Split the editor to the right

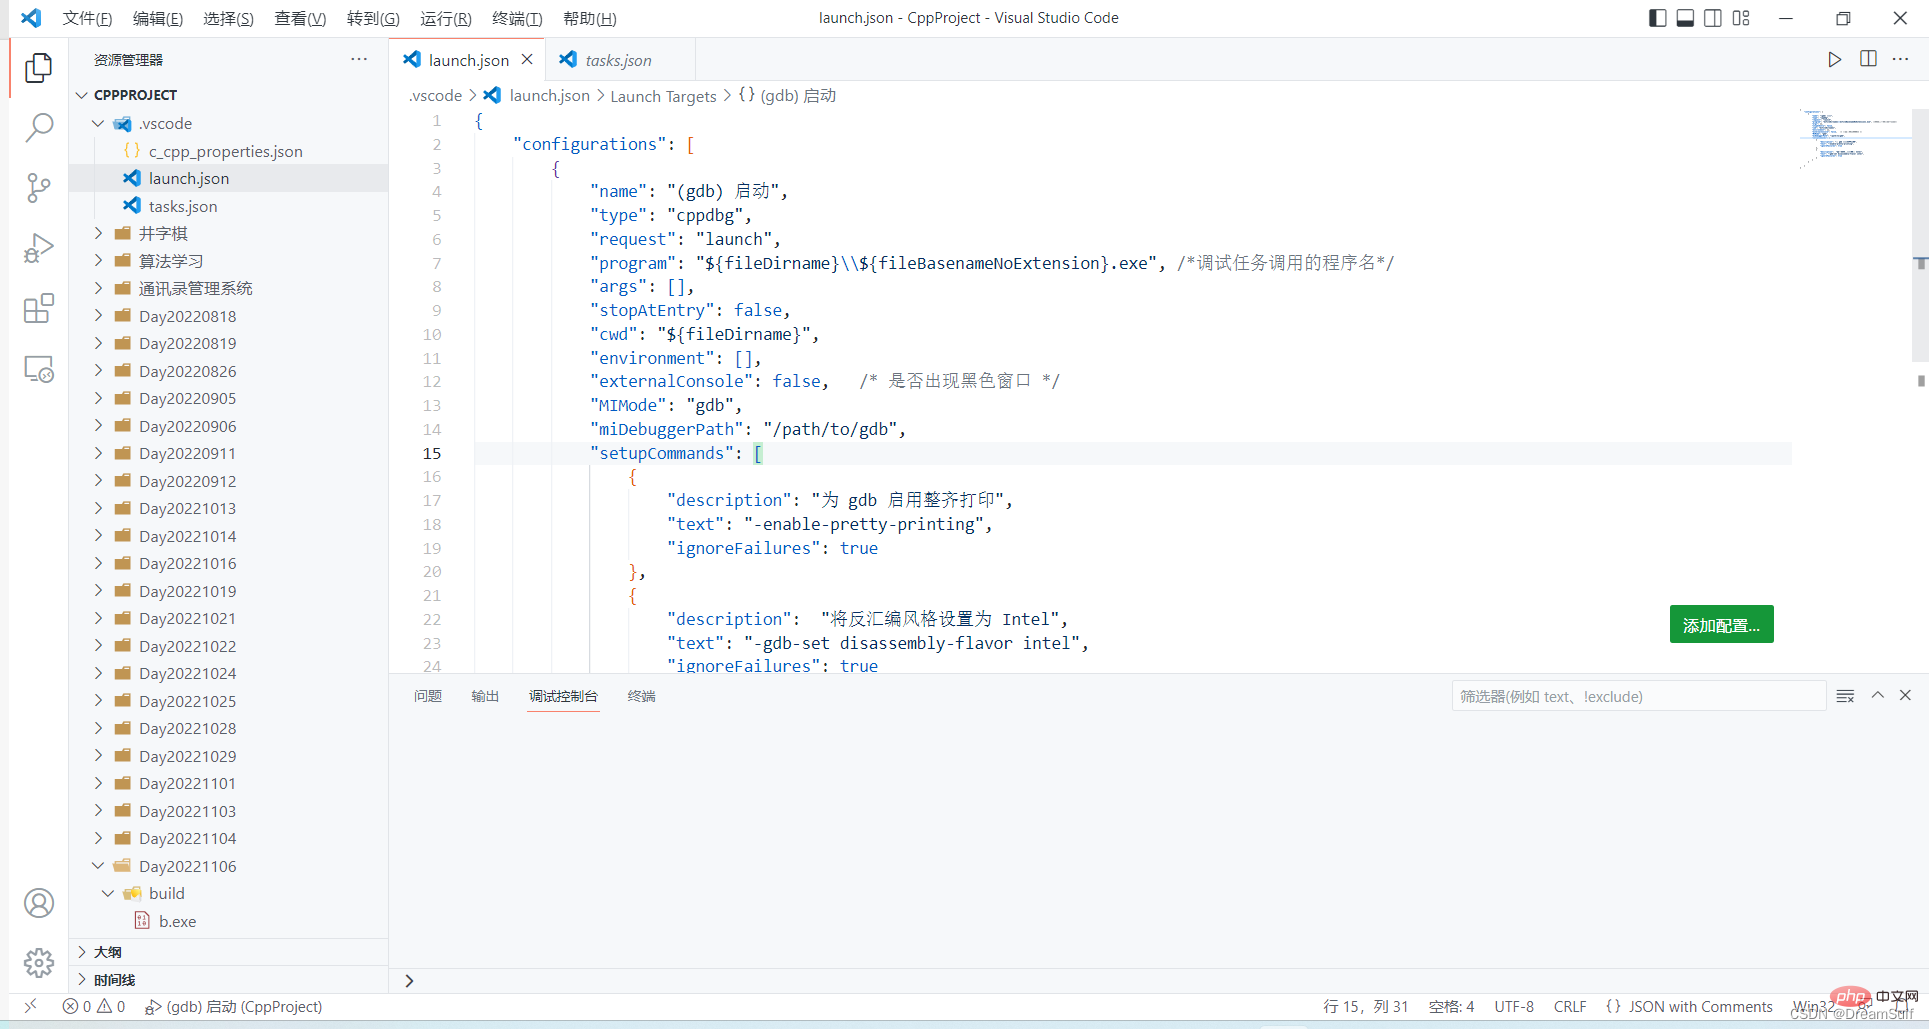[x=1868, y=59]
